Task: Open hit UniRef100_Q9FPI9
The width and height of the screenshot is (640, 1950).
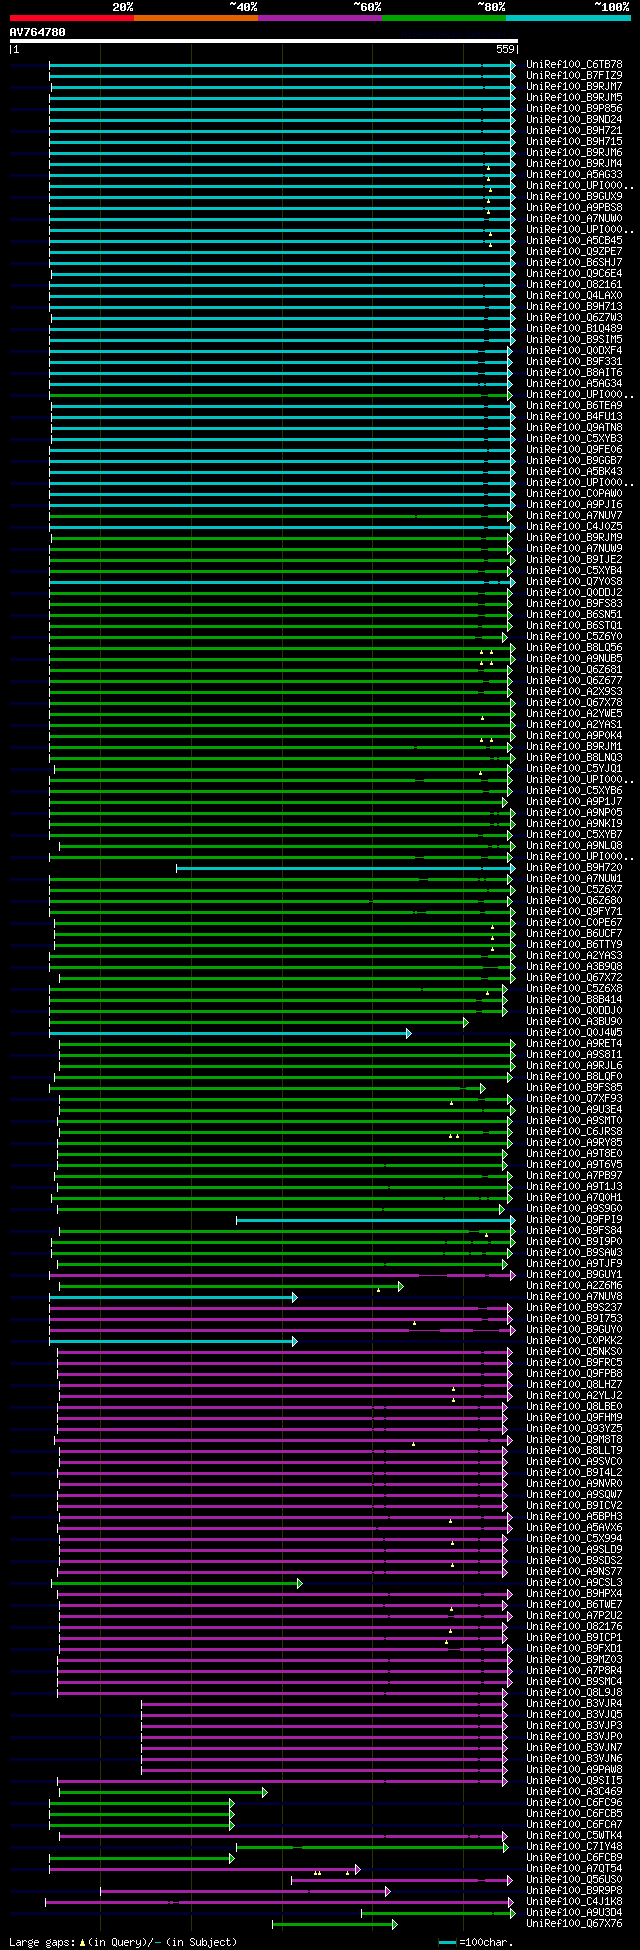Action: click(x=574, y=1220)
